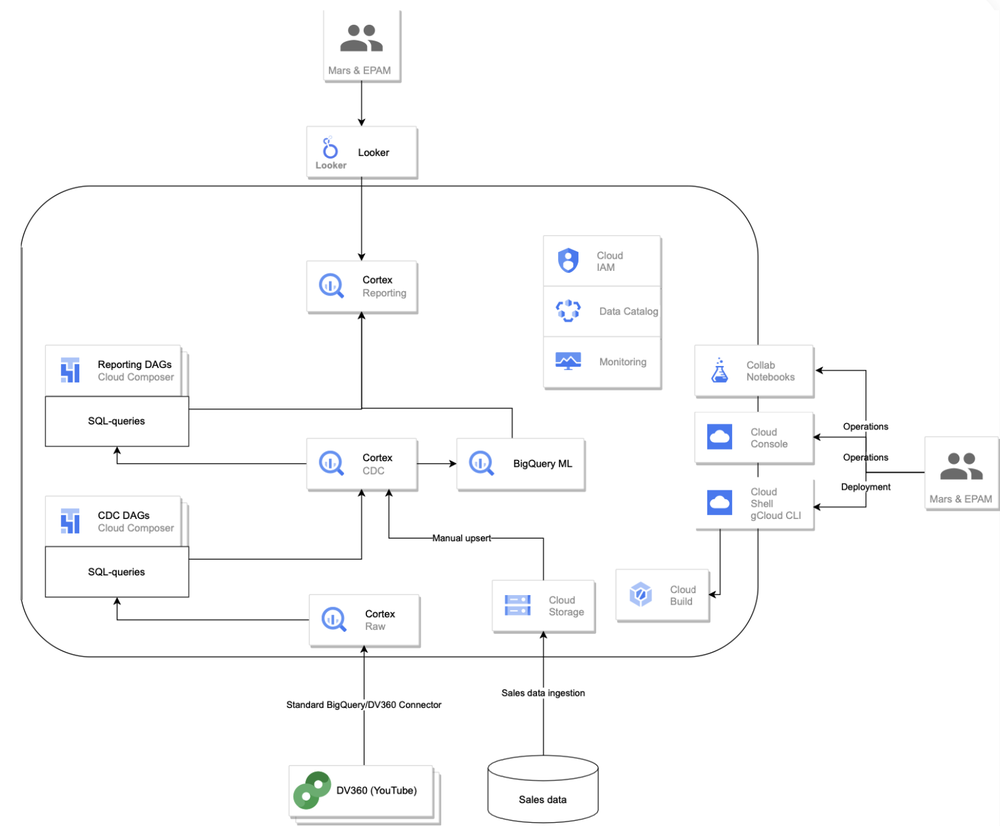Select the SQL-queries box under Reporting DAGs
Image resolution: width=1000 pixels, height=826 pixels.
point(117,421)
